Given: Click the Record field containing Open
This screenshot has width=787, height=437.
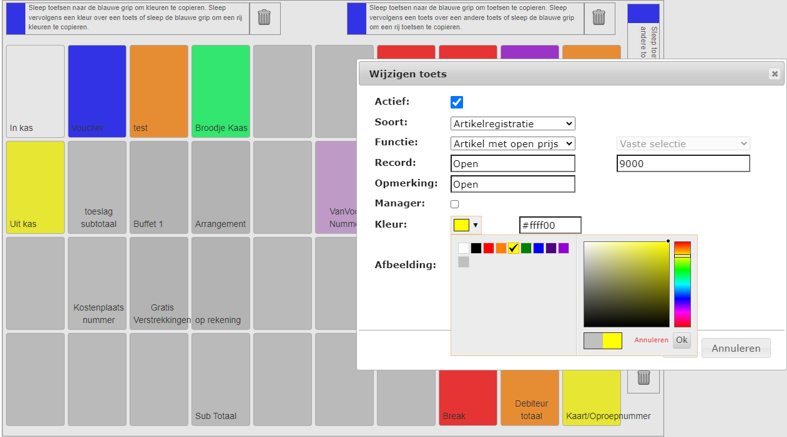Looking at the screenshot, I should point(512,164).
